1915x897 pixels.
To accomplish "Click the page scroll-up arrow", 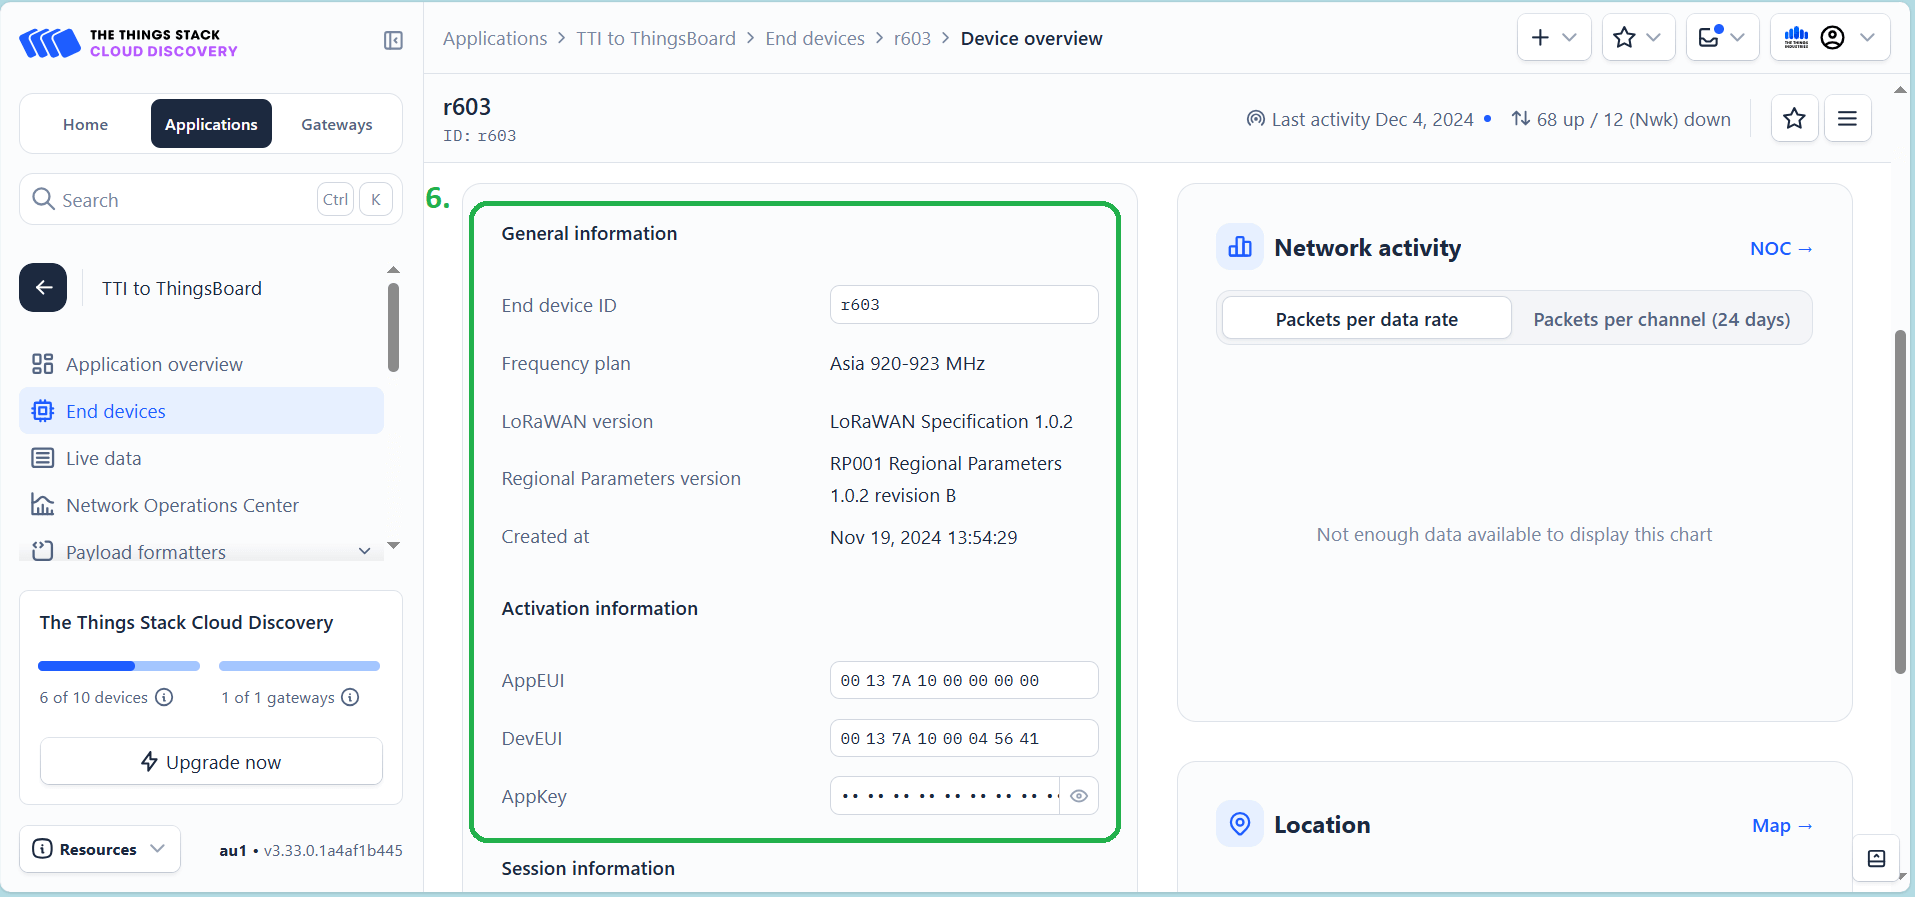I will tap(1900, 90).
